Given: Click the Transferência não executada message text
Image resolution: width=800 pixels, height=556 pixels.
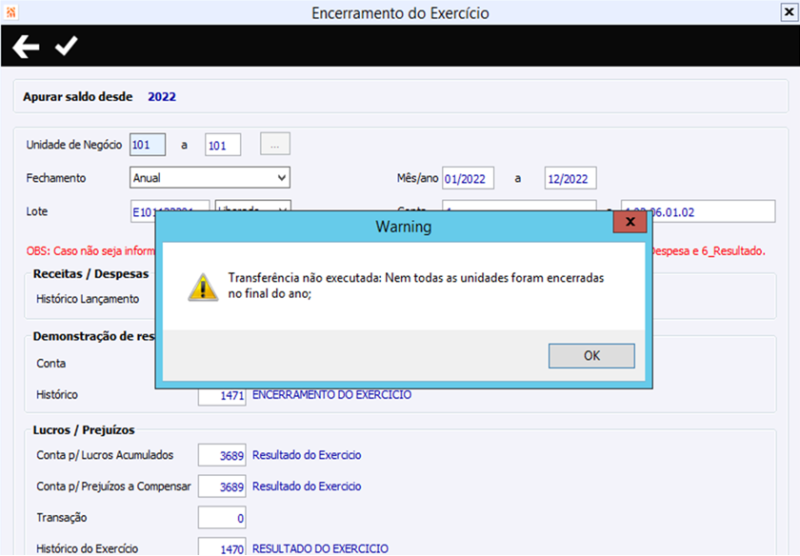Looking at the screenshot, I should [416, 286].
